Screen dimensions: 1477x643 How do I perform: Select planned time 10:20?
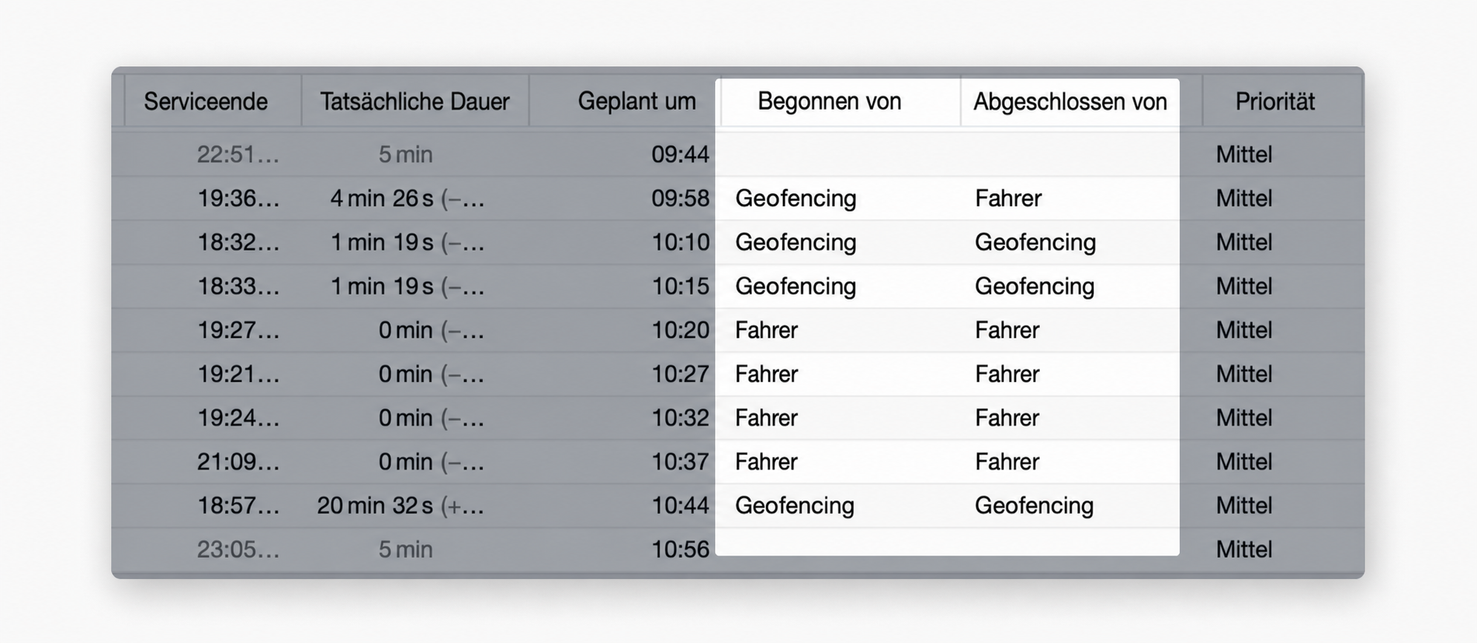coord(680,330)
